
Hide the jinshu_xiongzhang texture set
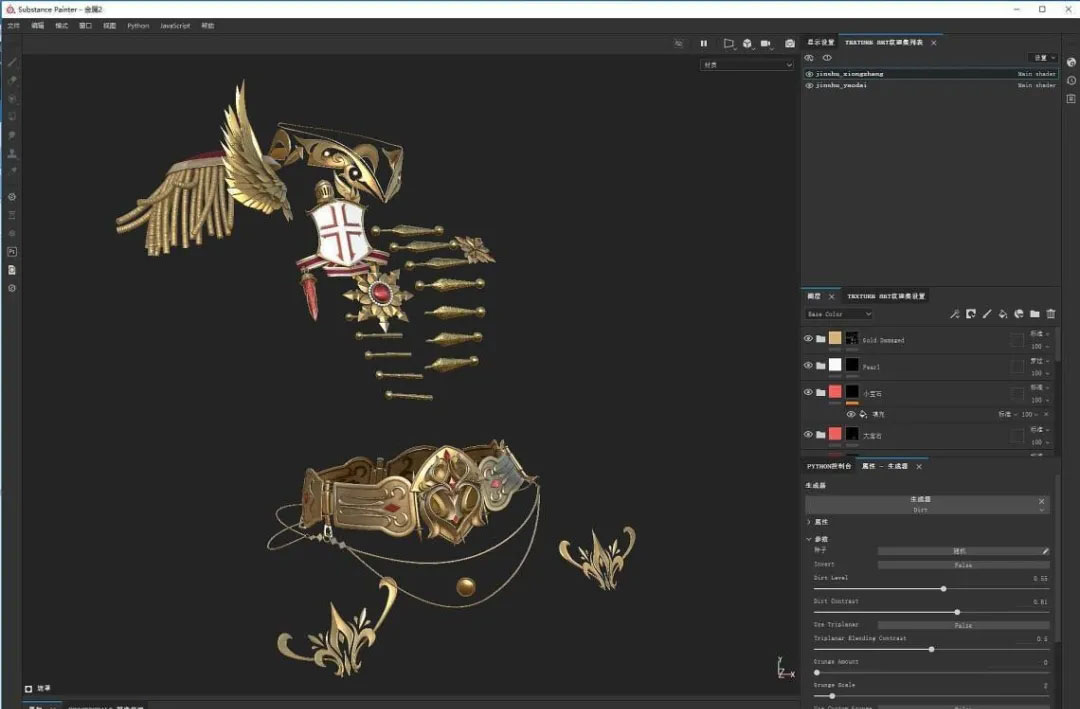[809, 74]
